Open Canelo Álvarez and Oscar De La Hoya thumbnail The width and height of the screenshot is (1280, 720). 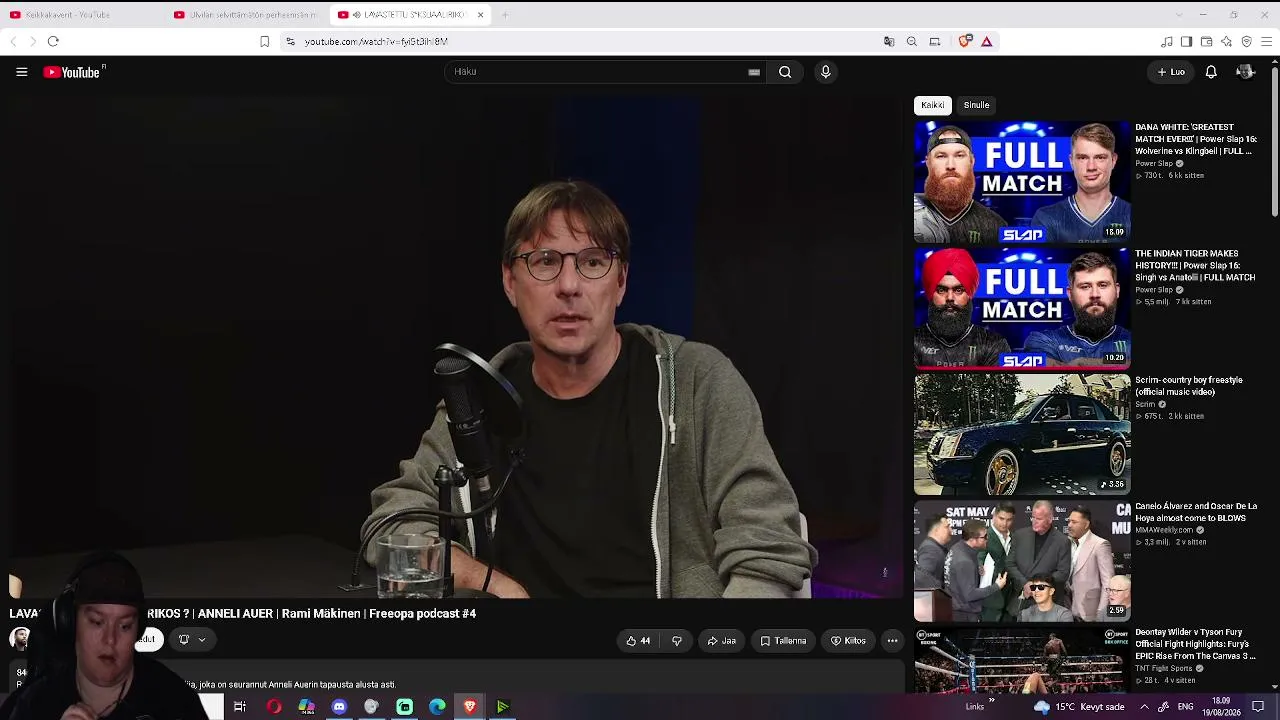click(1022, 561)
